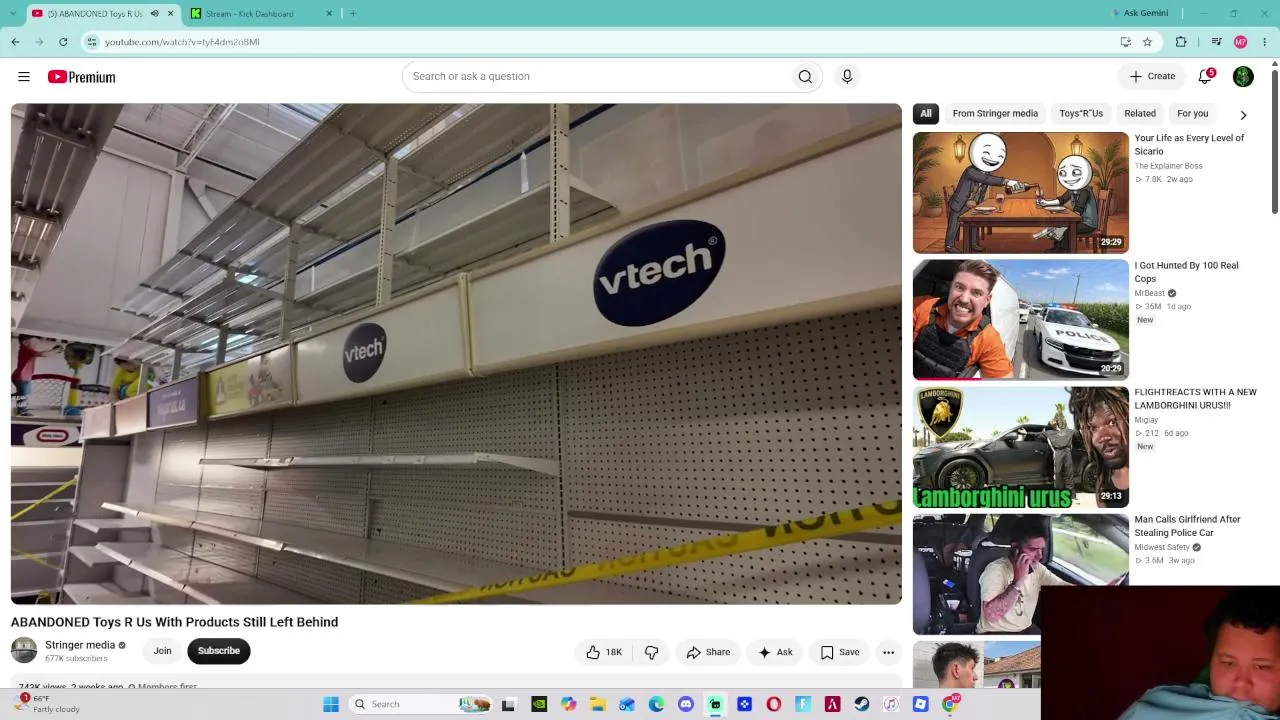Screen dimensions: 1280x720
Task: Install app icon in address bar
Action: (x=1126, y=42)
